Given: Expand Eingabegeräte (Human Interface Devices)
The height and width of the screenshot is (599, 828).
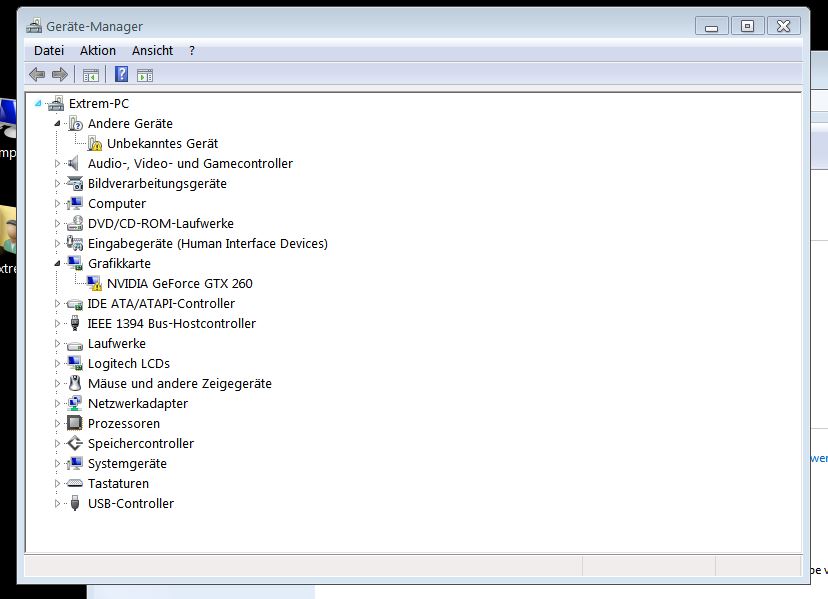Looking at the screenshot, I should pyautogui.click(x=58, y=244).
